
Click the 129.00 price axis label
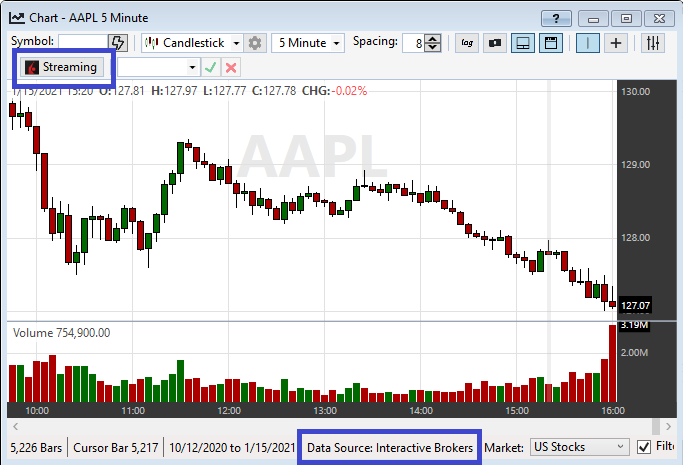point(635,165)
